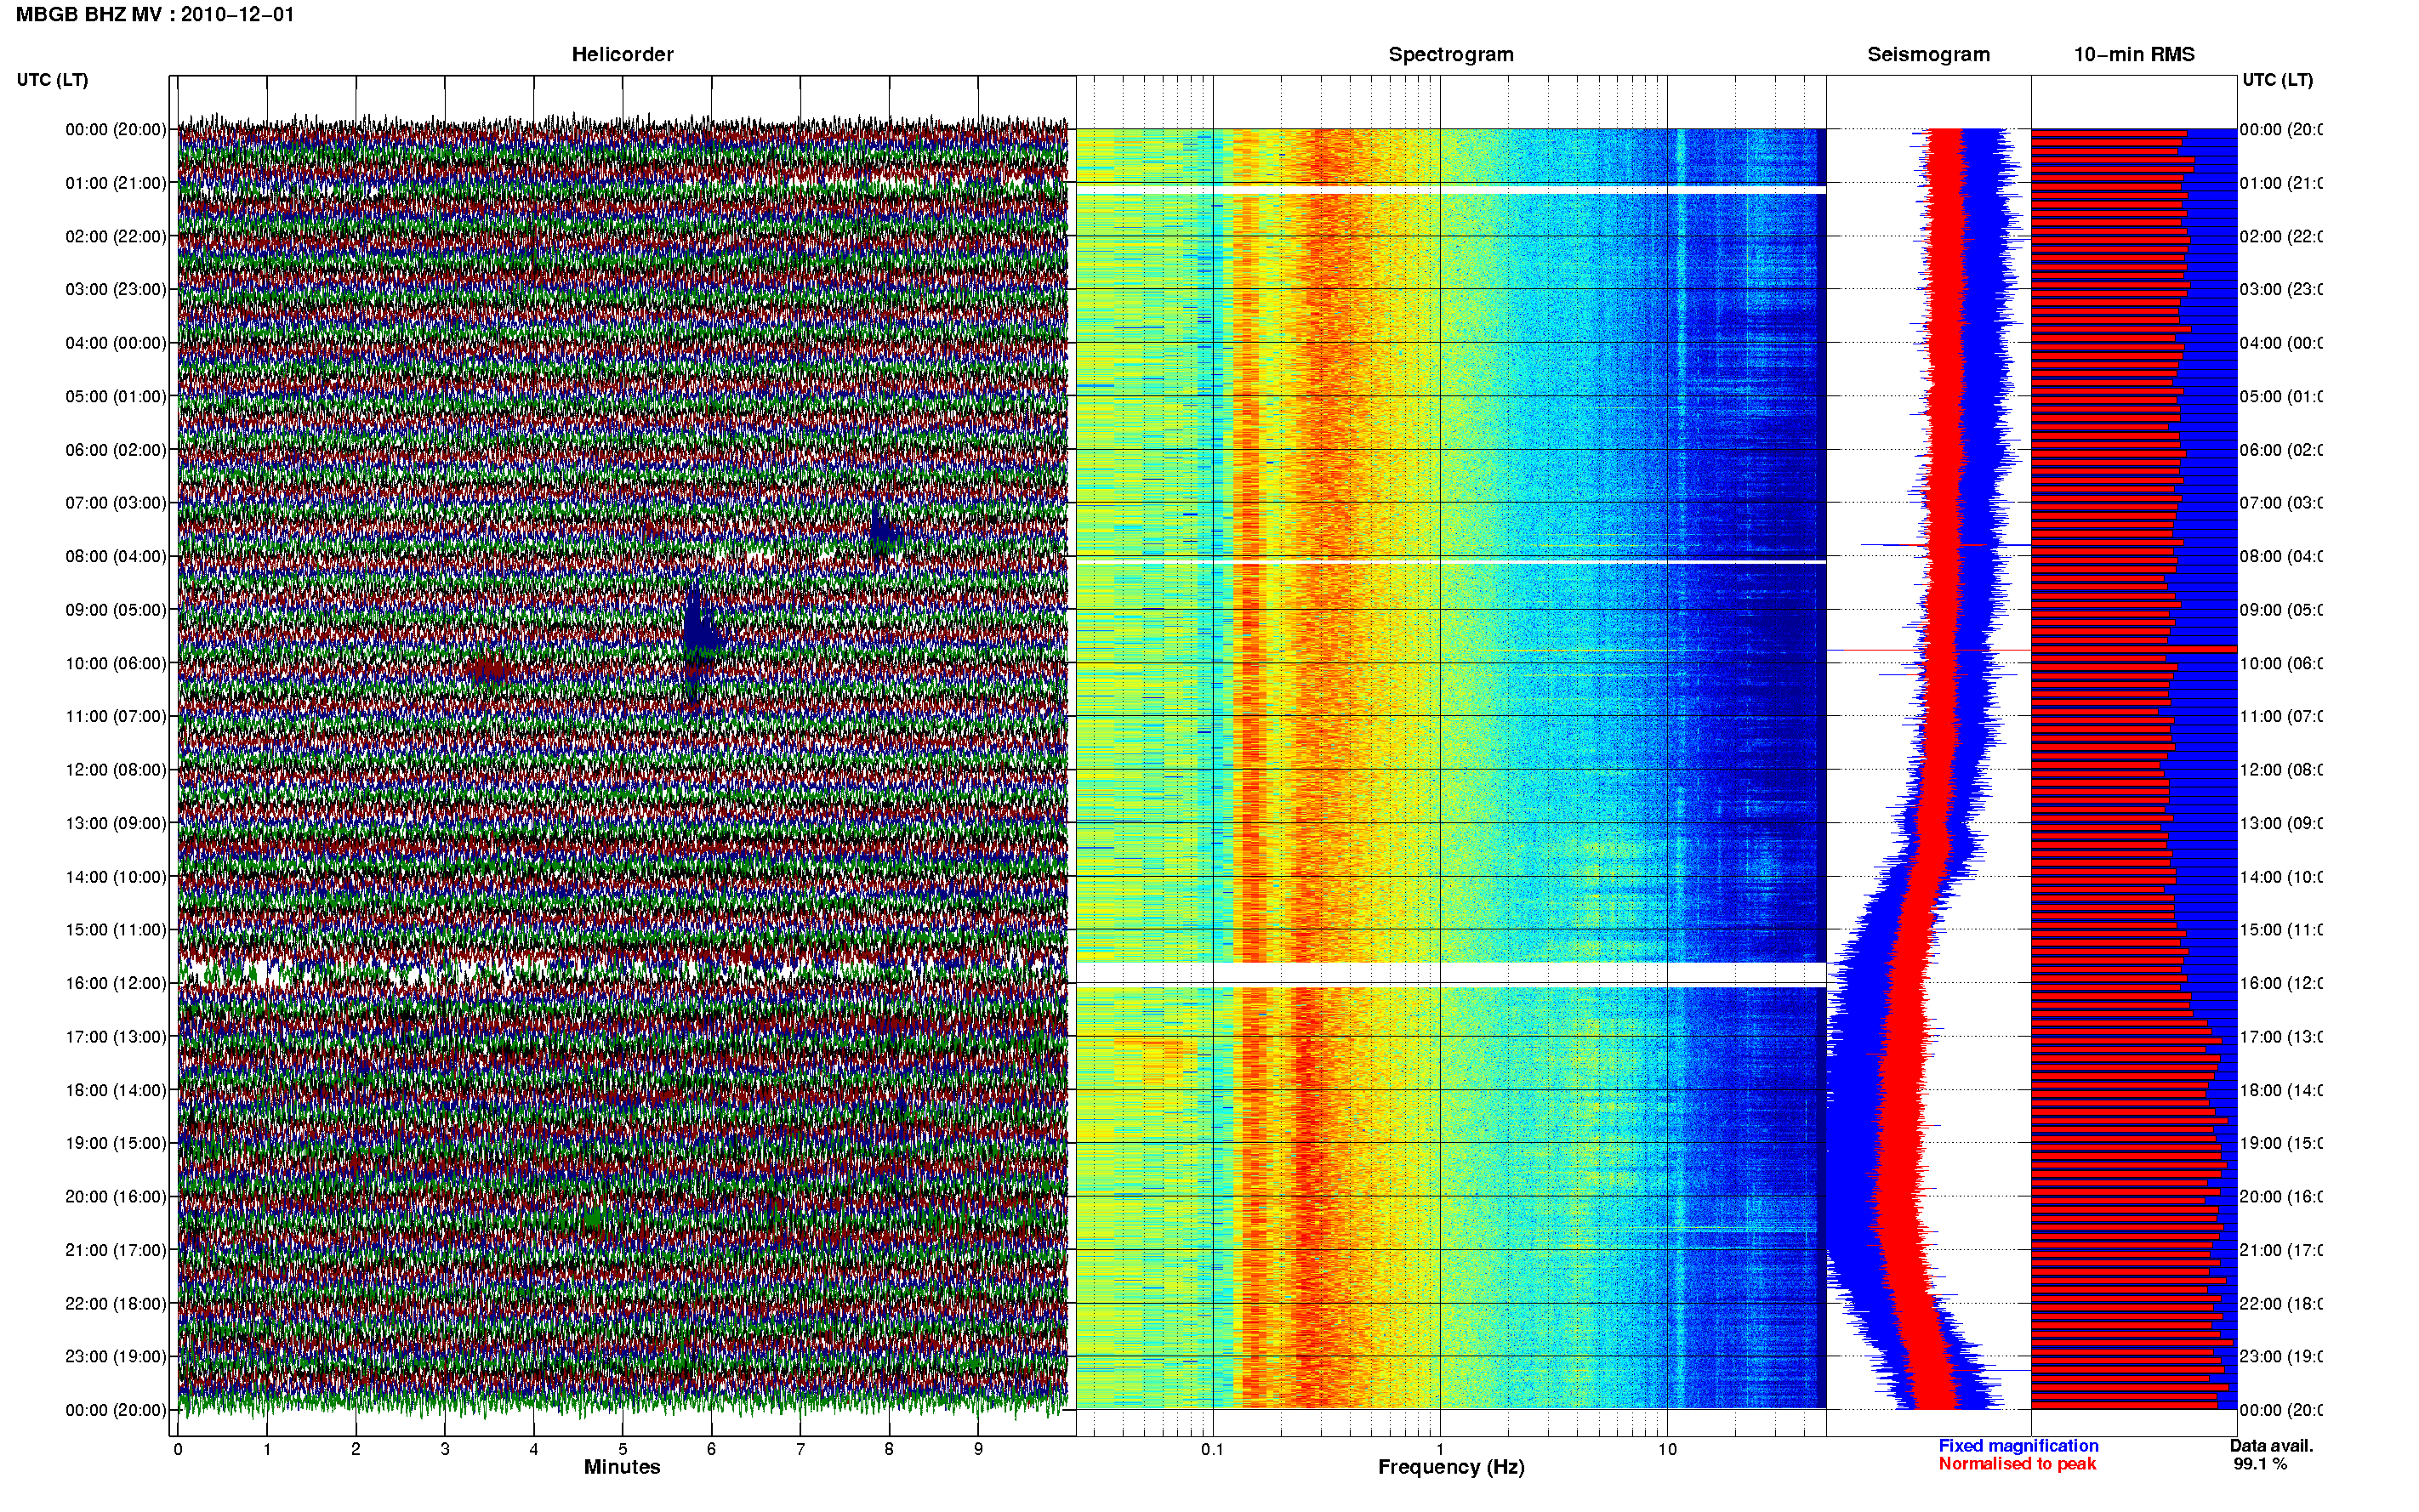Click the left-axis label '04:00 (00:00)'
Screen dimensions: 2419x1512
pyautogui.click(x=116, y=343)
